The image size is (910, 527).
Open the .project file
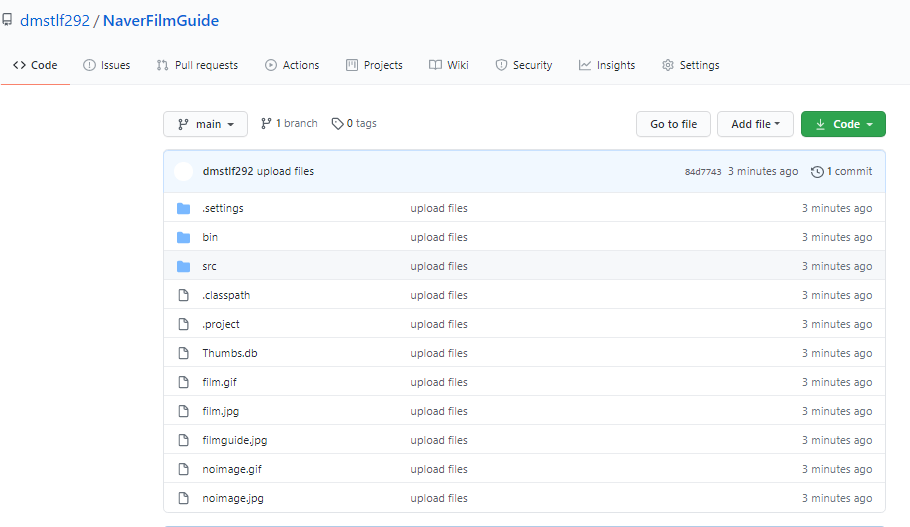pos(221,324)
